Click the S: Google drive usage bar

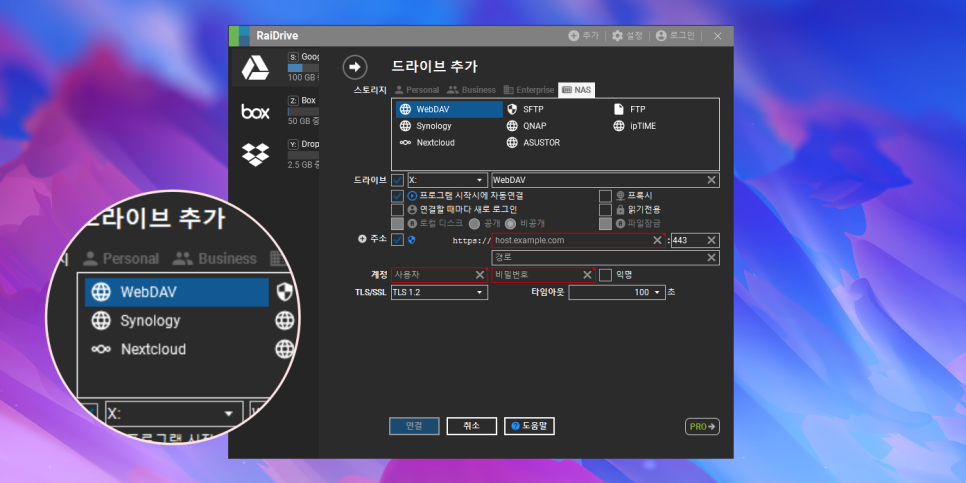pos(303,68)
